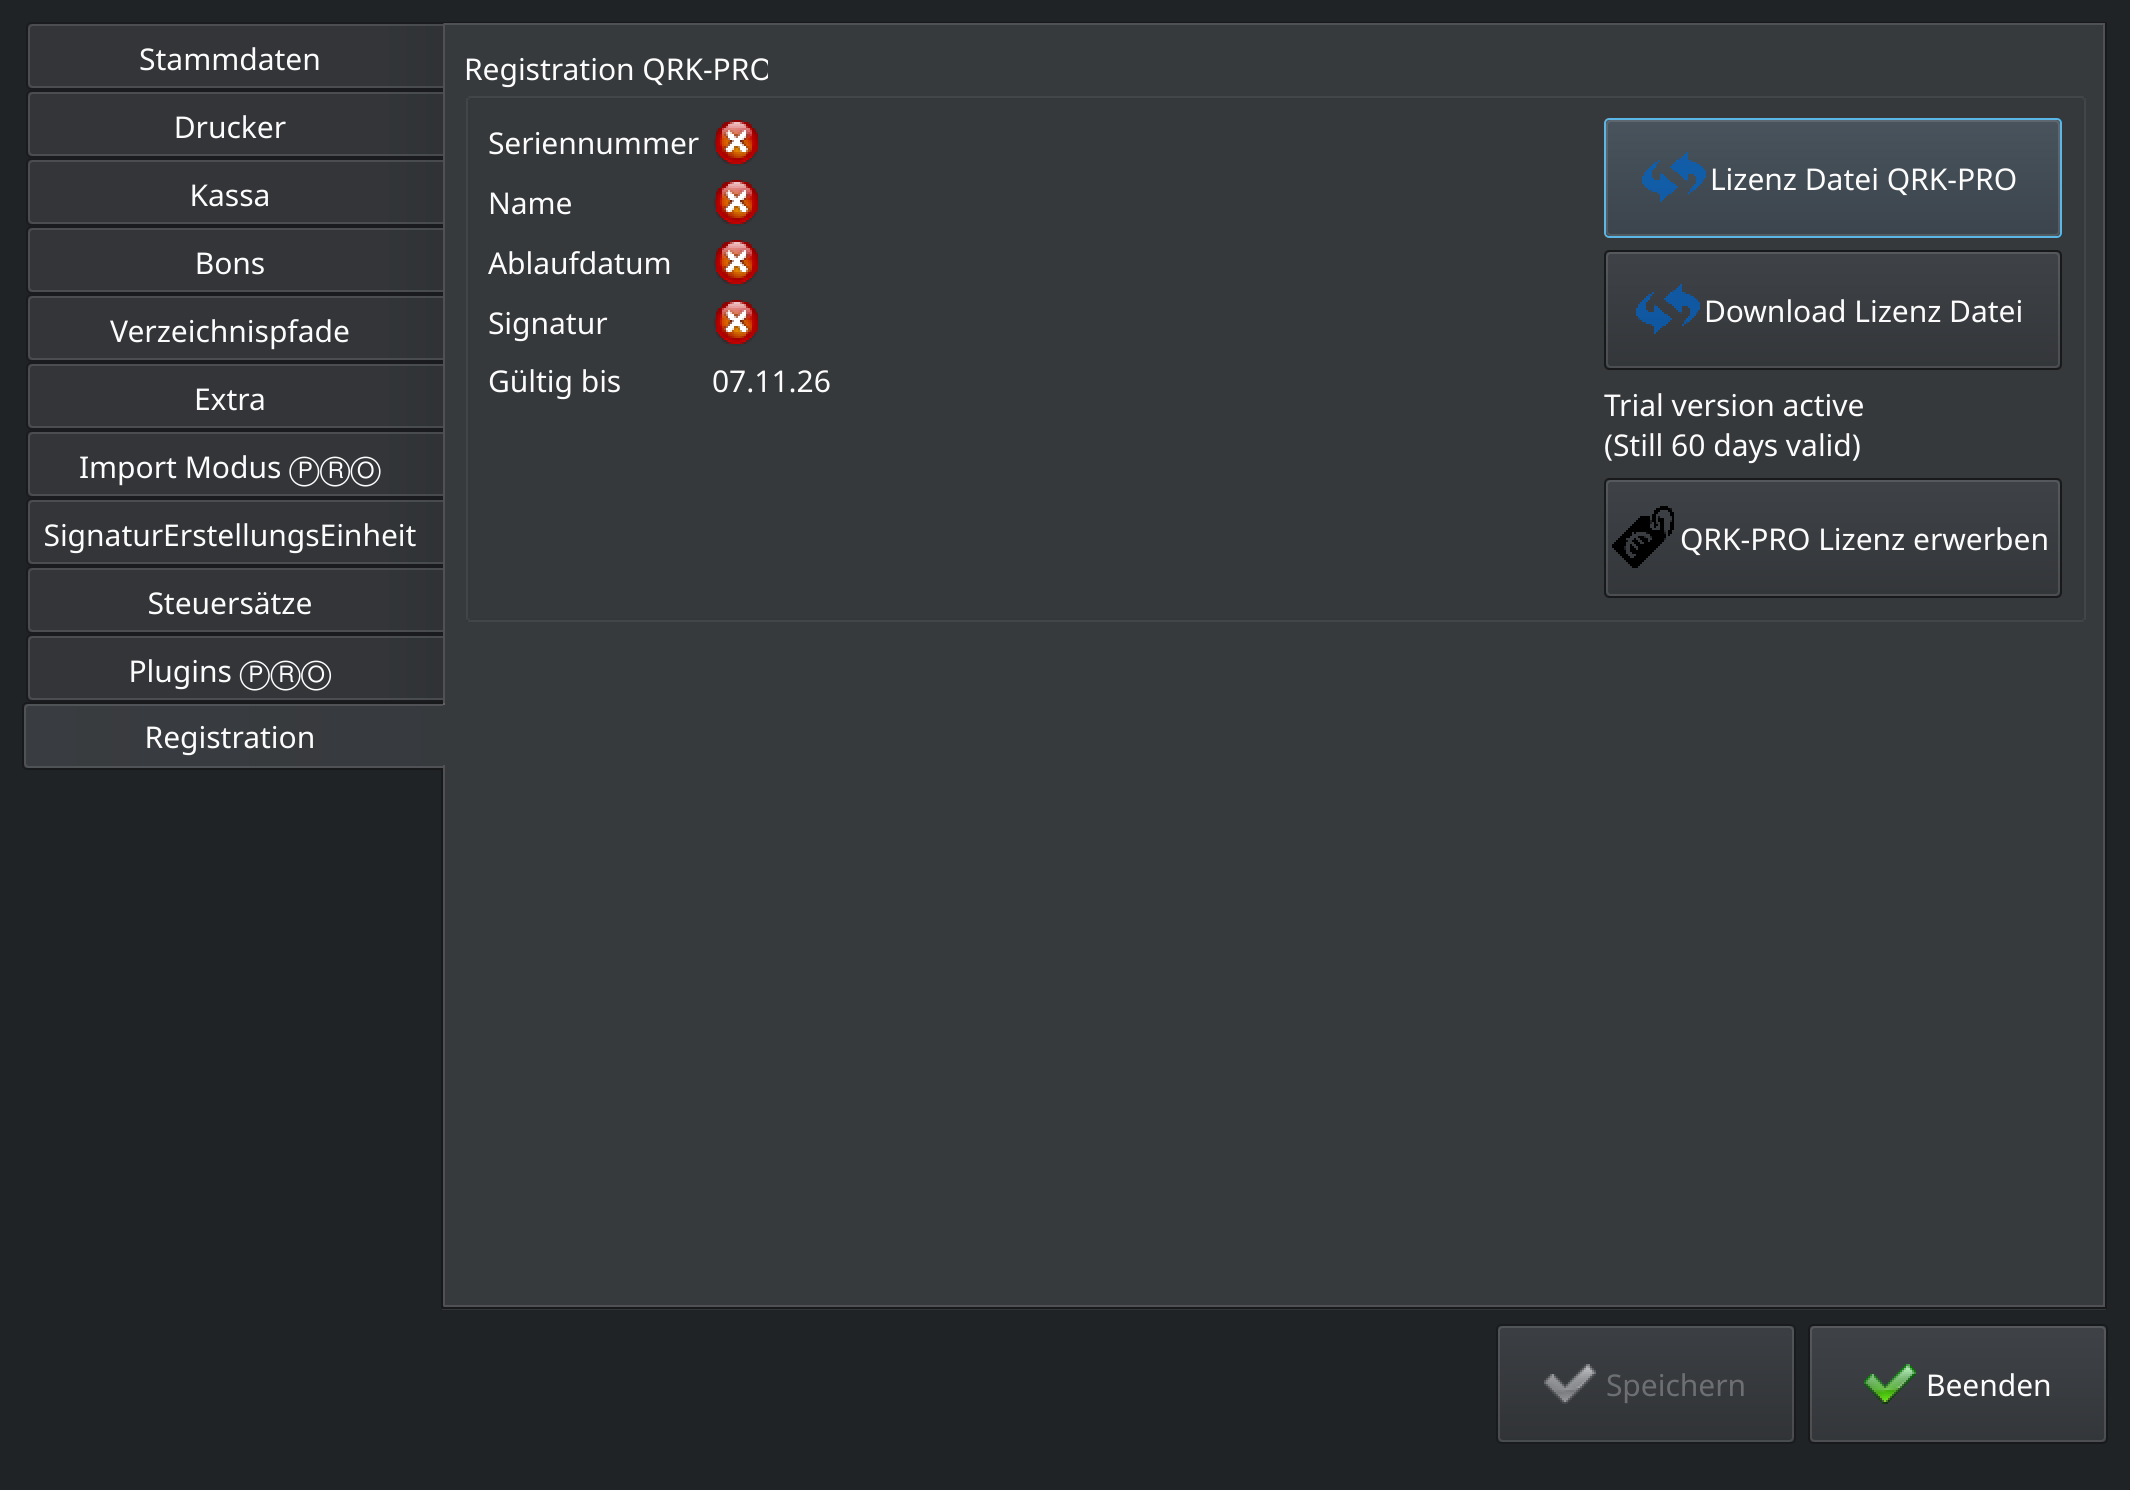Click the Ablaufdatum label

[579, 263]
